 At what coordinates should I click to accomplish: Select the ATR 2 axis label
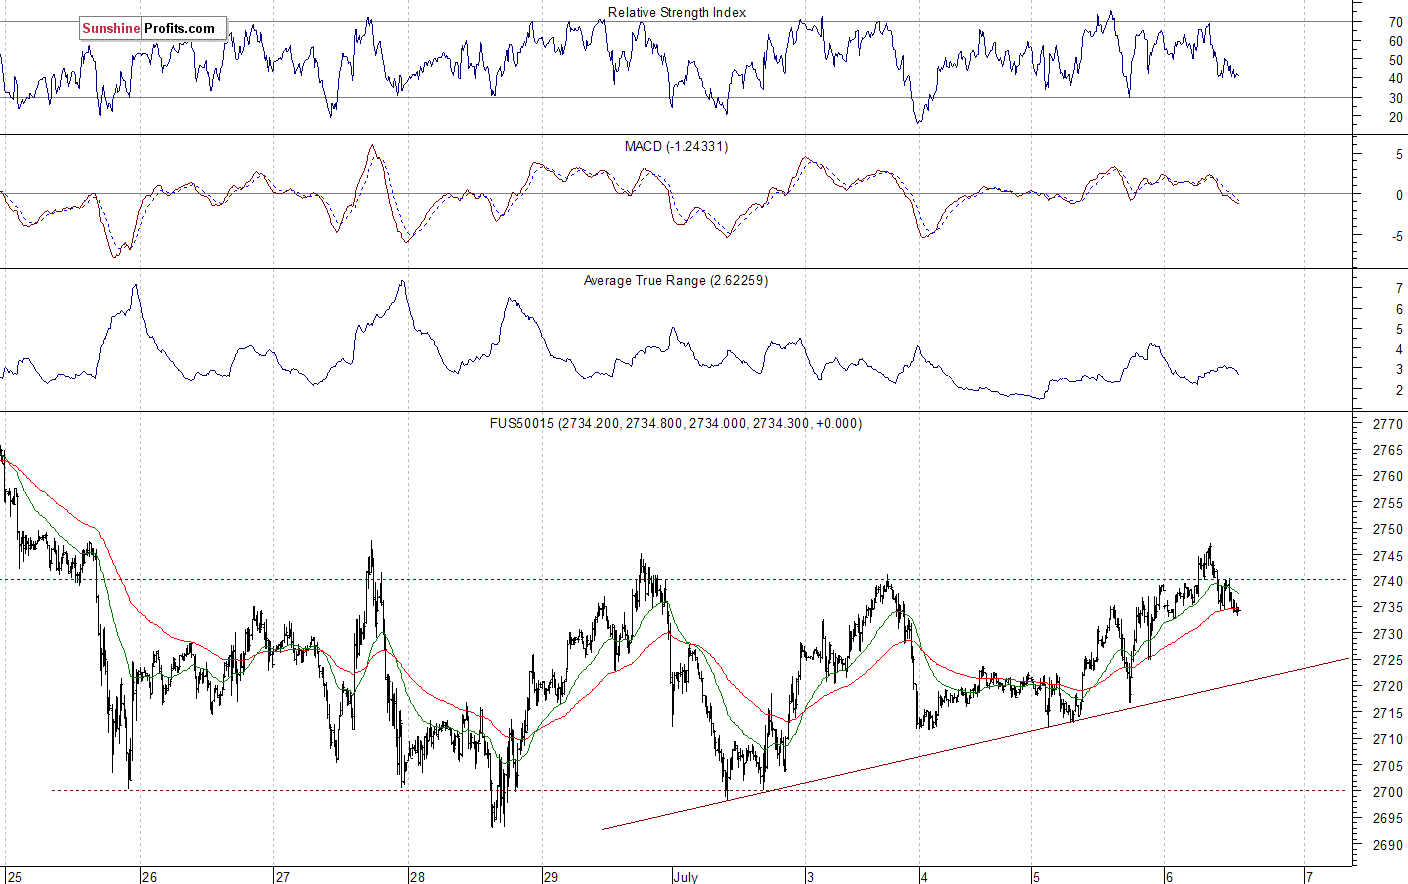(1399, 391)
